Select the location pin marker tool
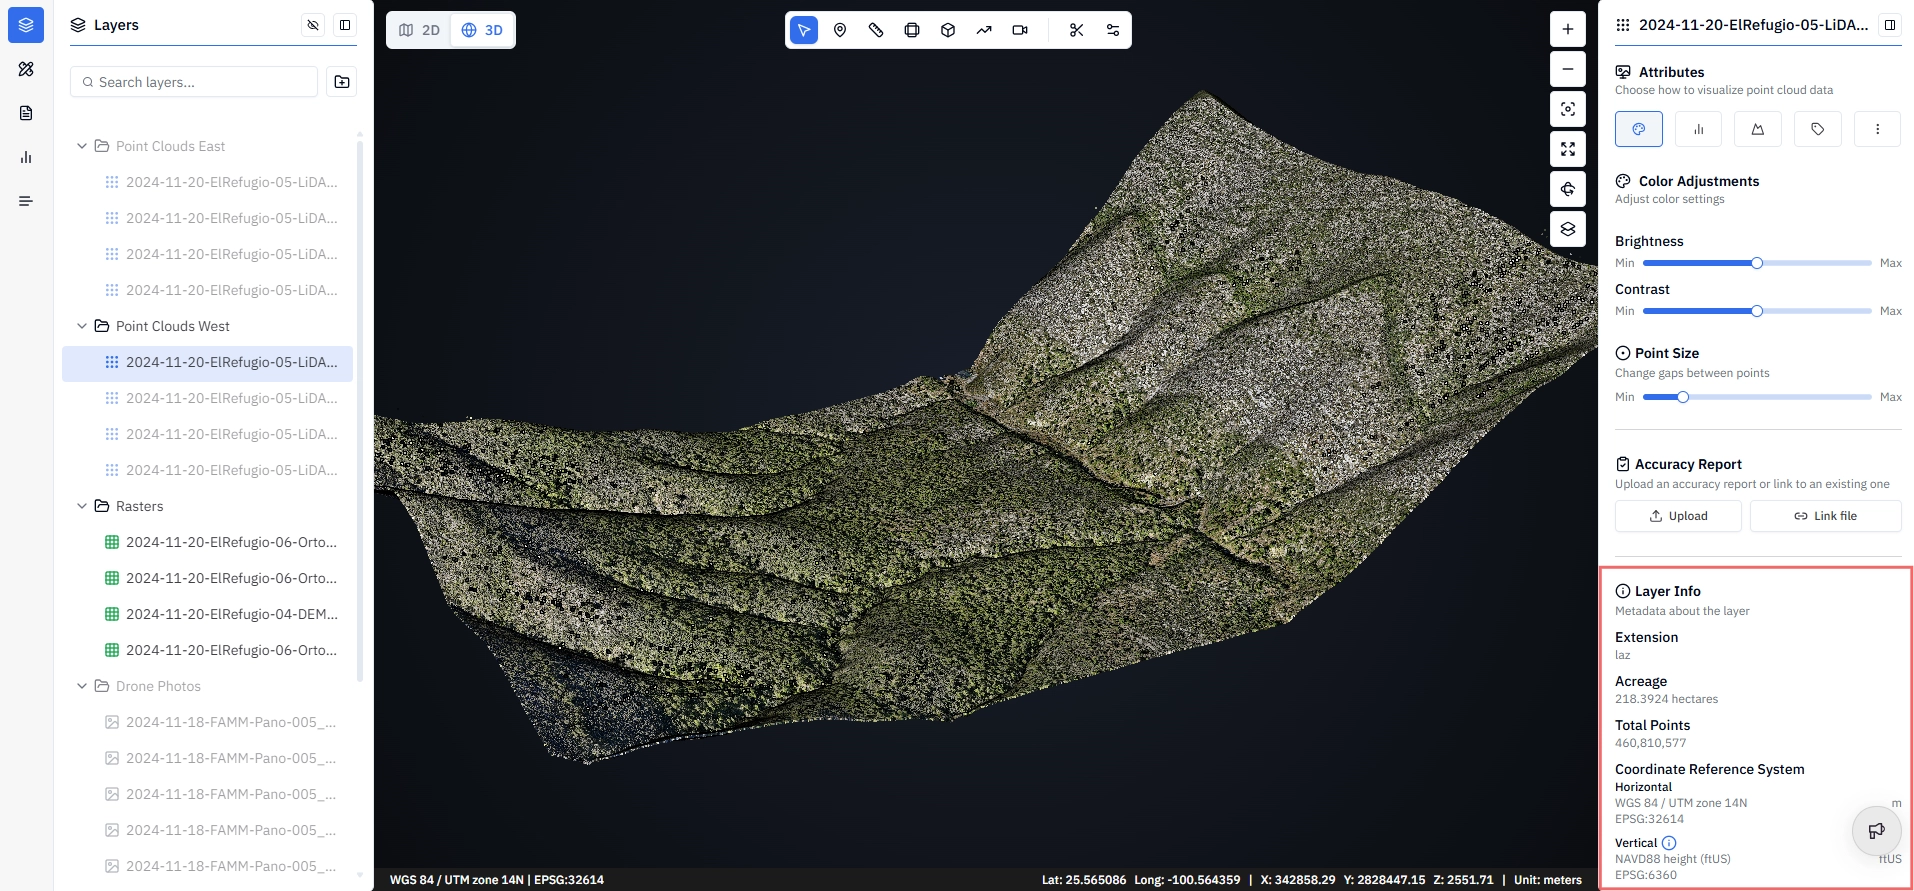Image resolution: width=1914 pixels, height=891 pixels. click(x=840, y=30)
